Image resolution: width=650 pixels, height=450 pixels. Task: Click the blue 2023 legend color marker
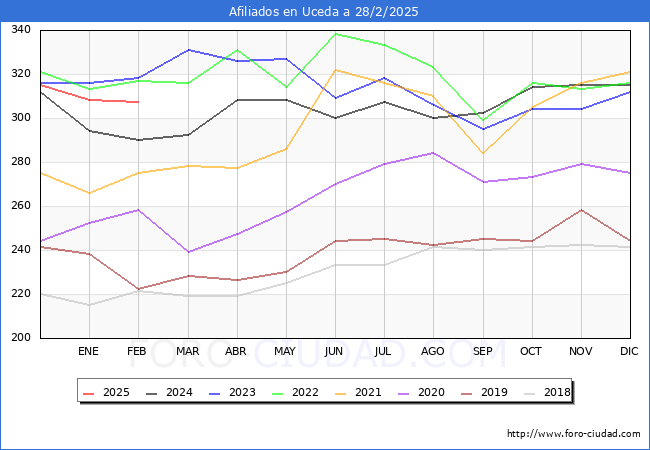[x=215, y=393]
